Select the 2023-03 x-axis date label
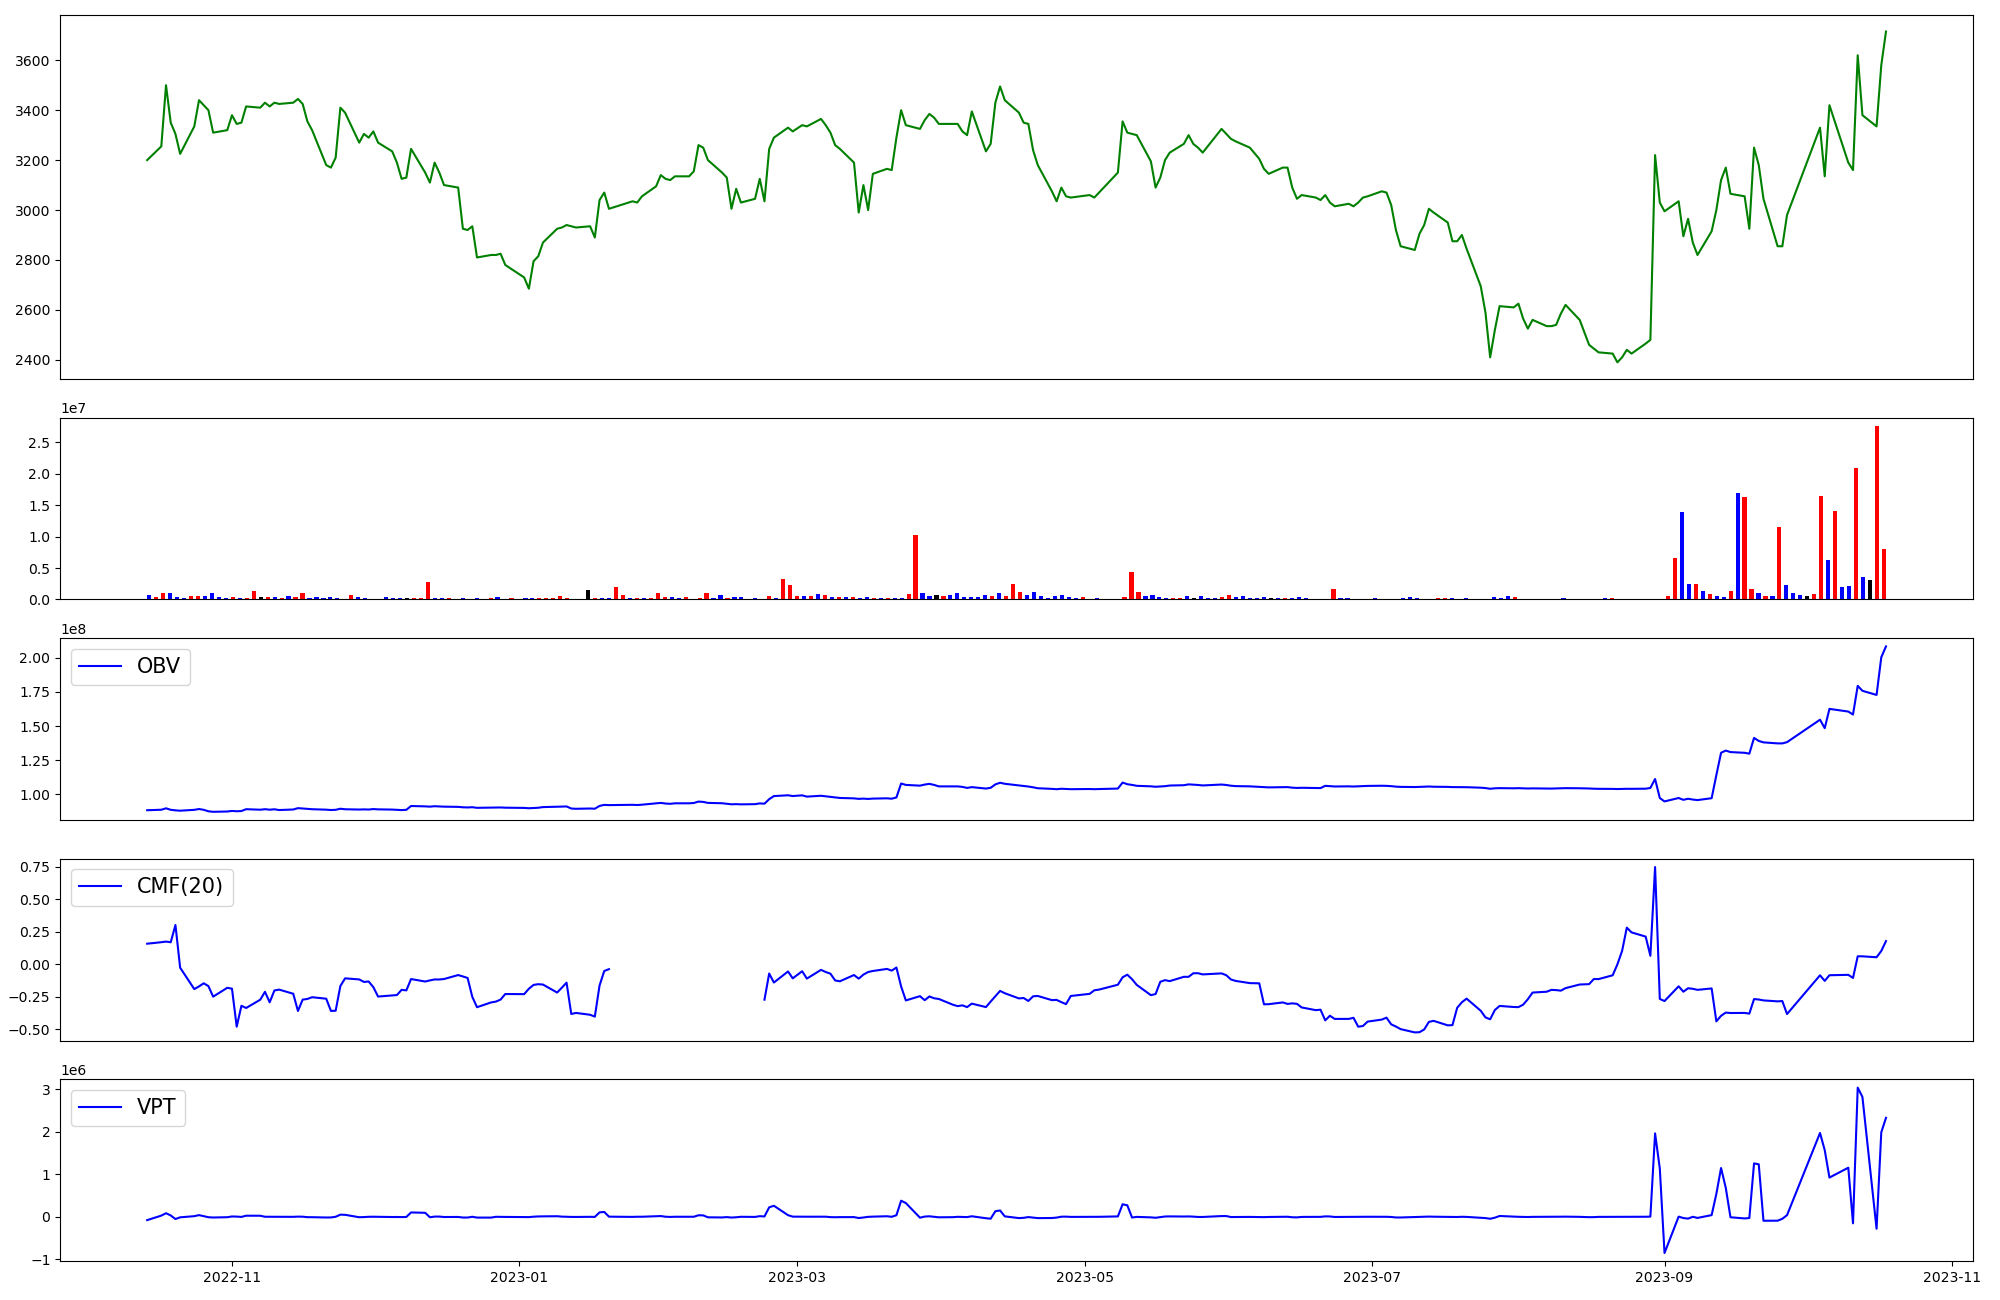This screenshot has width=2000, height=1300. point(796,1277)
